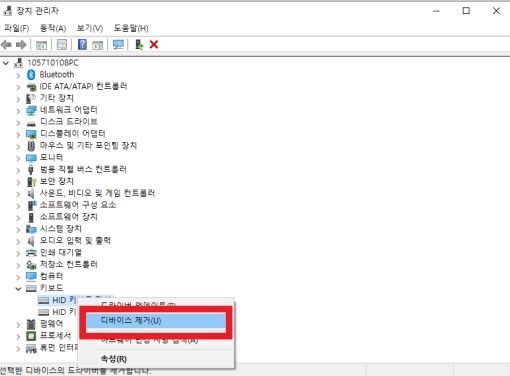Choose 디바이스 제거(U) in the context menu
Image resolution: width=510 pixels, height=376 pixels.
(x=156, y=321)
